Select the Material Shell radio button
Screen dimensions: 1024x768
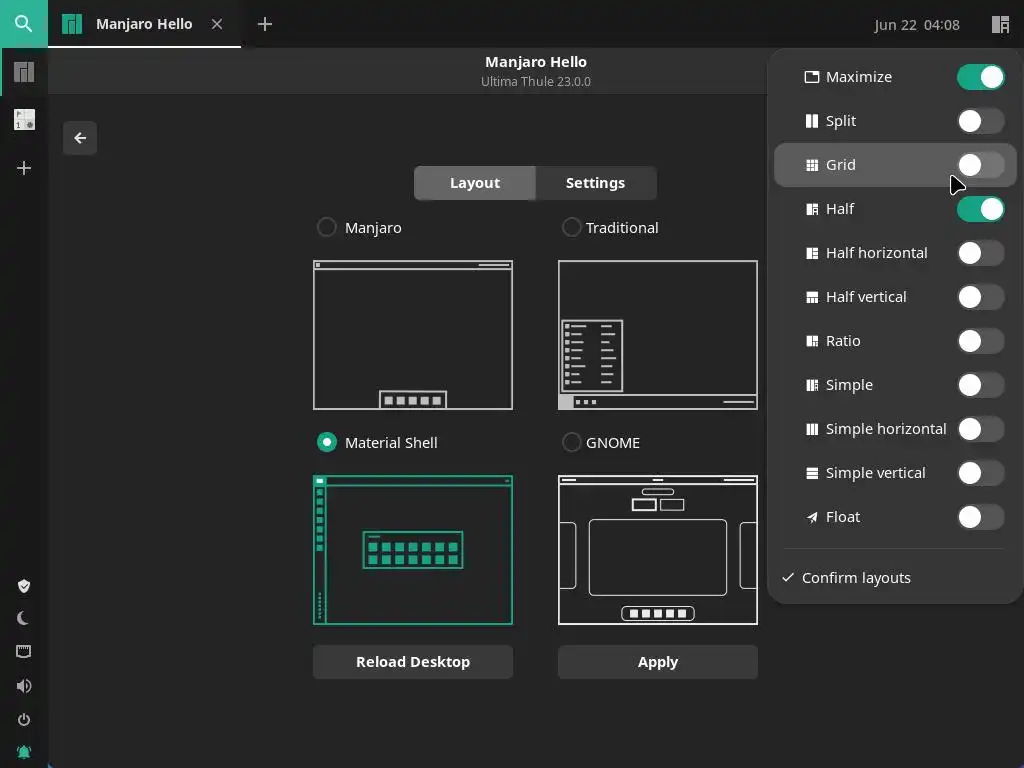click(x=327, y=442)
